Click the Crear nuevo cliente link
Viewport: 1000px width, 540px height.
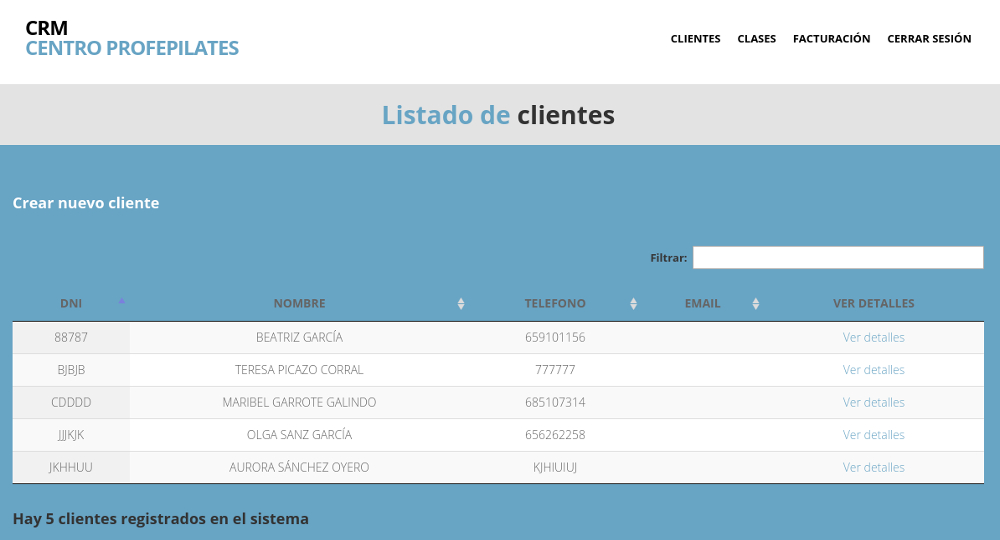point(86,203)
